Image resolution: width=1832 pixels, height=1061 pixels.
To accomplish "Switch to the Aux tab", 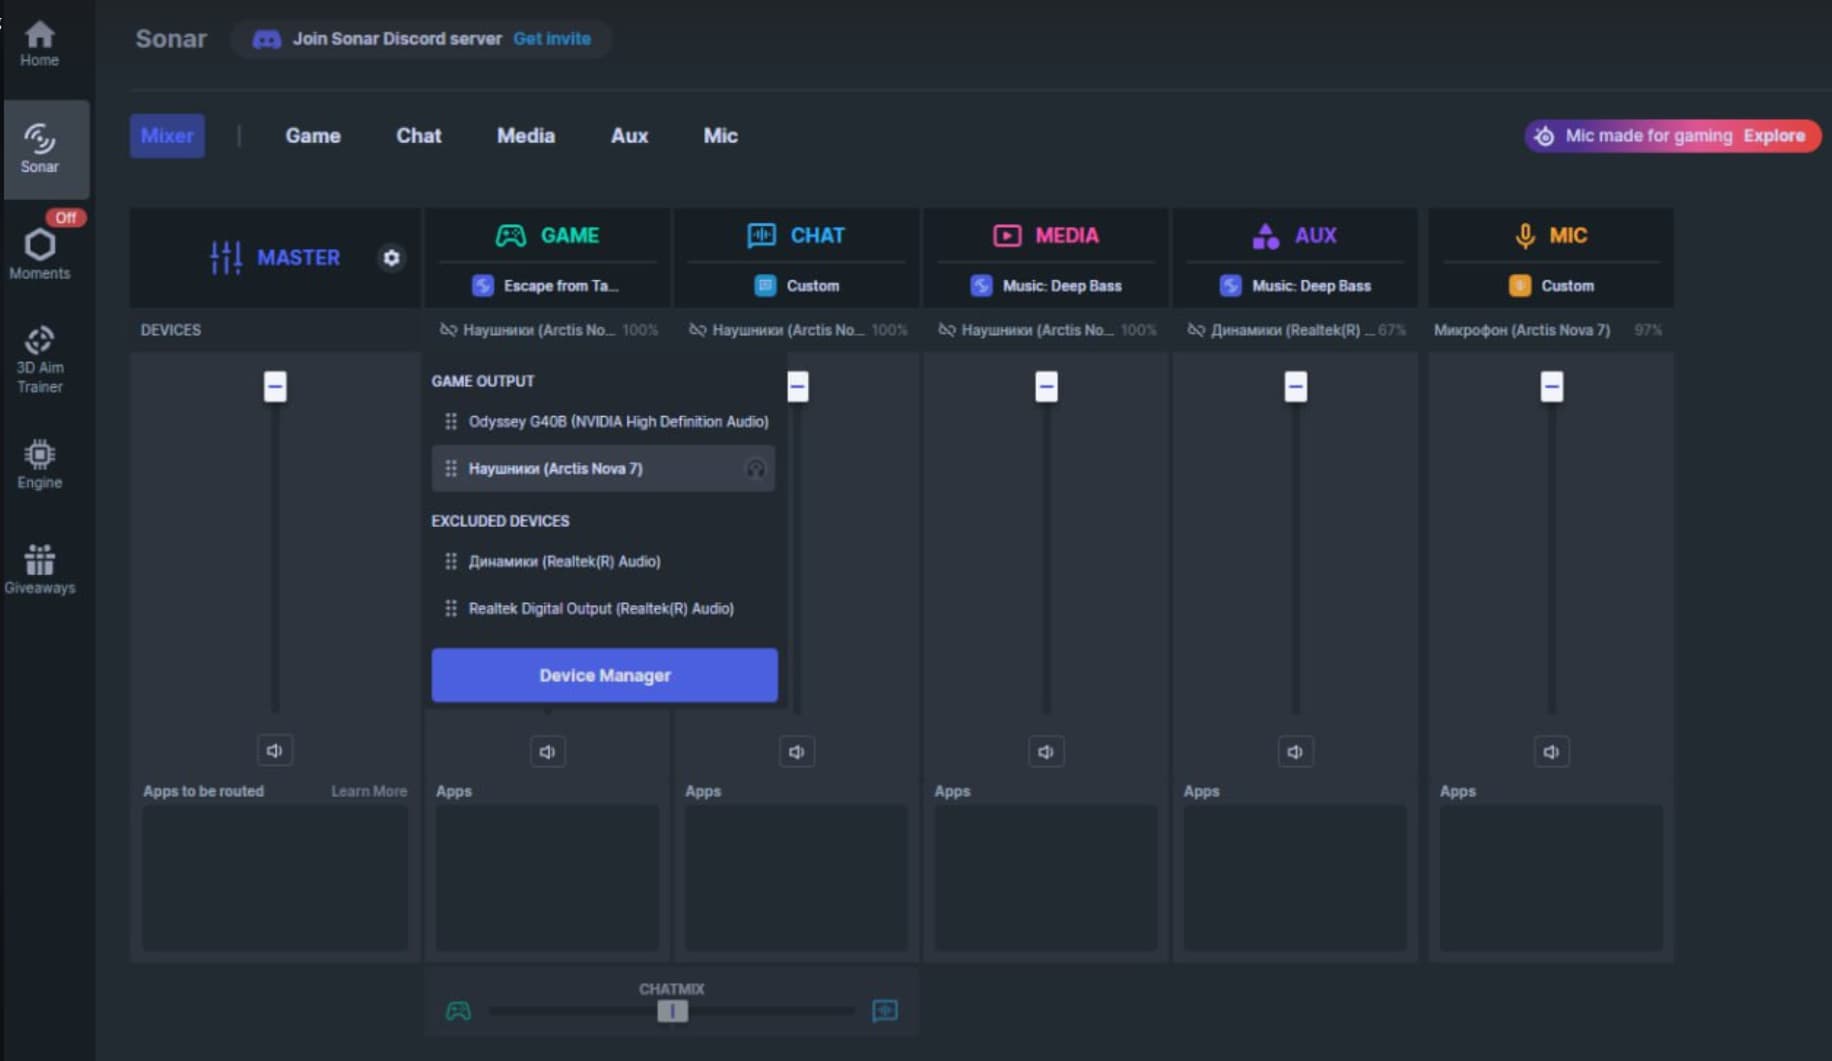I will (x=629, y=136).
